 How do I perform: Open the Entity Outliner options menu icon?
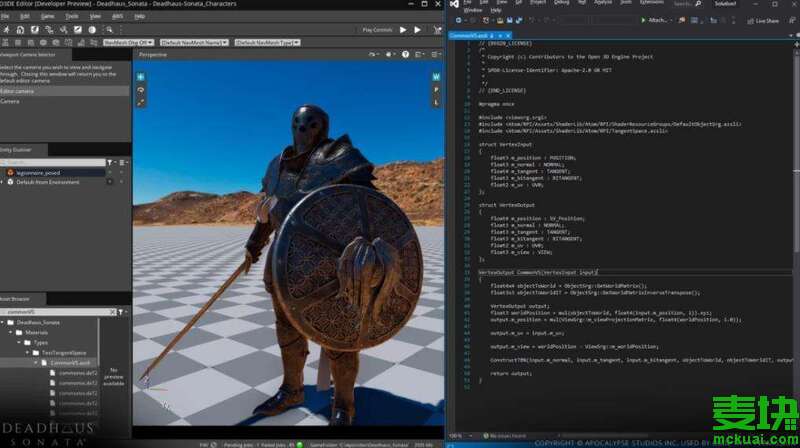[122, 163]
